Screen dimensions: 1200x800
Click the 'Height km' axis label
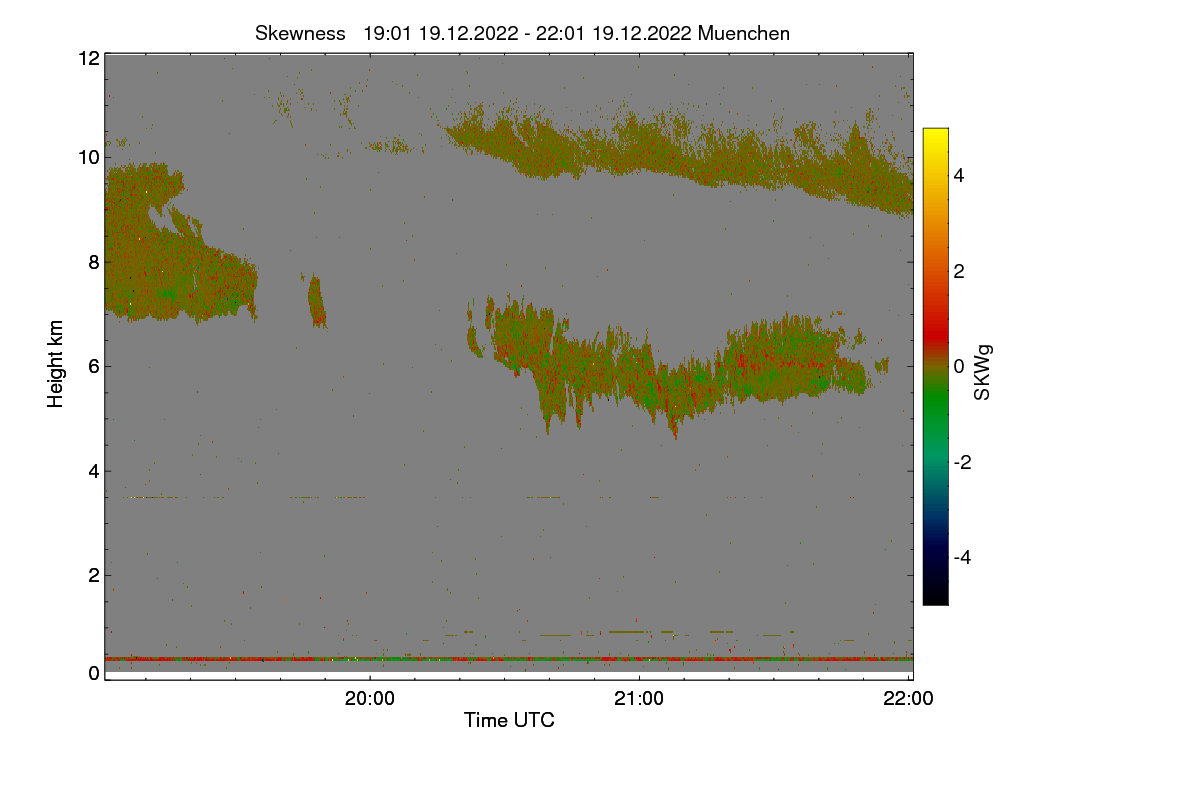57,363
